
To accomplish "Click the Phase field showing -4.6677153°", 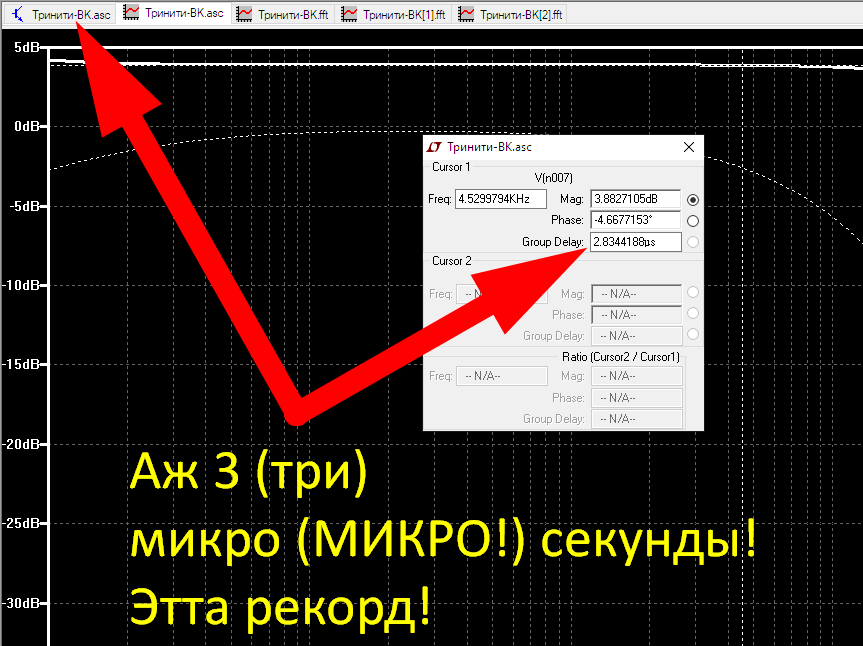I will 635,220.
